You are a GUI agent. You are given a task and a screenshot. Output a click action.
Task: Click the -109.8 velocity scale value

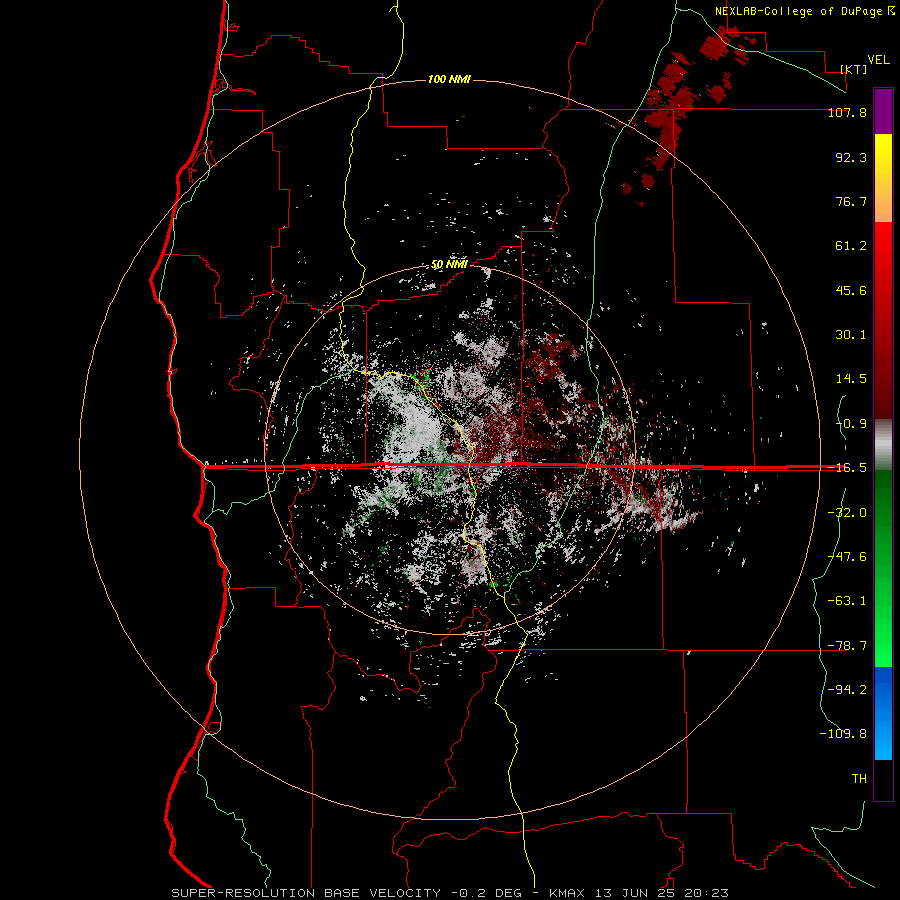point(843,734)
